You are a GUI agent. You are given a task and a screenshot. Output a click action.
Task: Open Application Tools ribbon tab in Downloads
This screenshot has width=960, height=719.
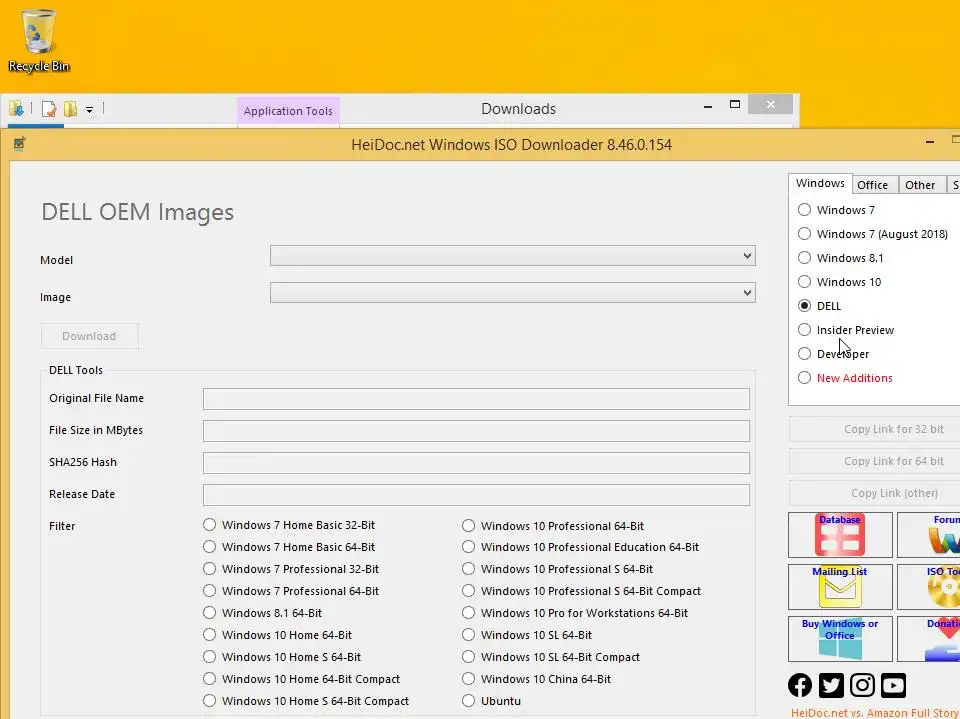point(288,111)
